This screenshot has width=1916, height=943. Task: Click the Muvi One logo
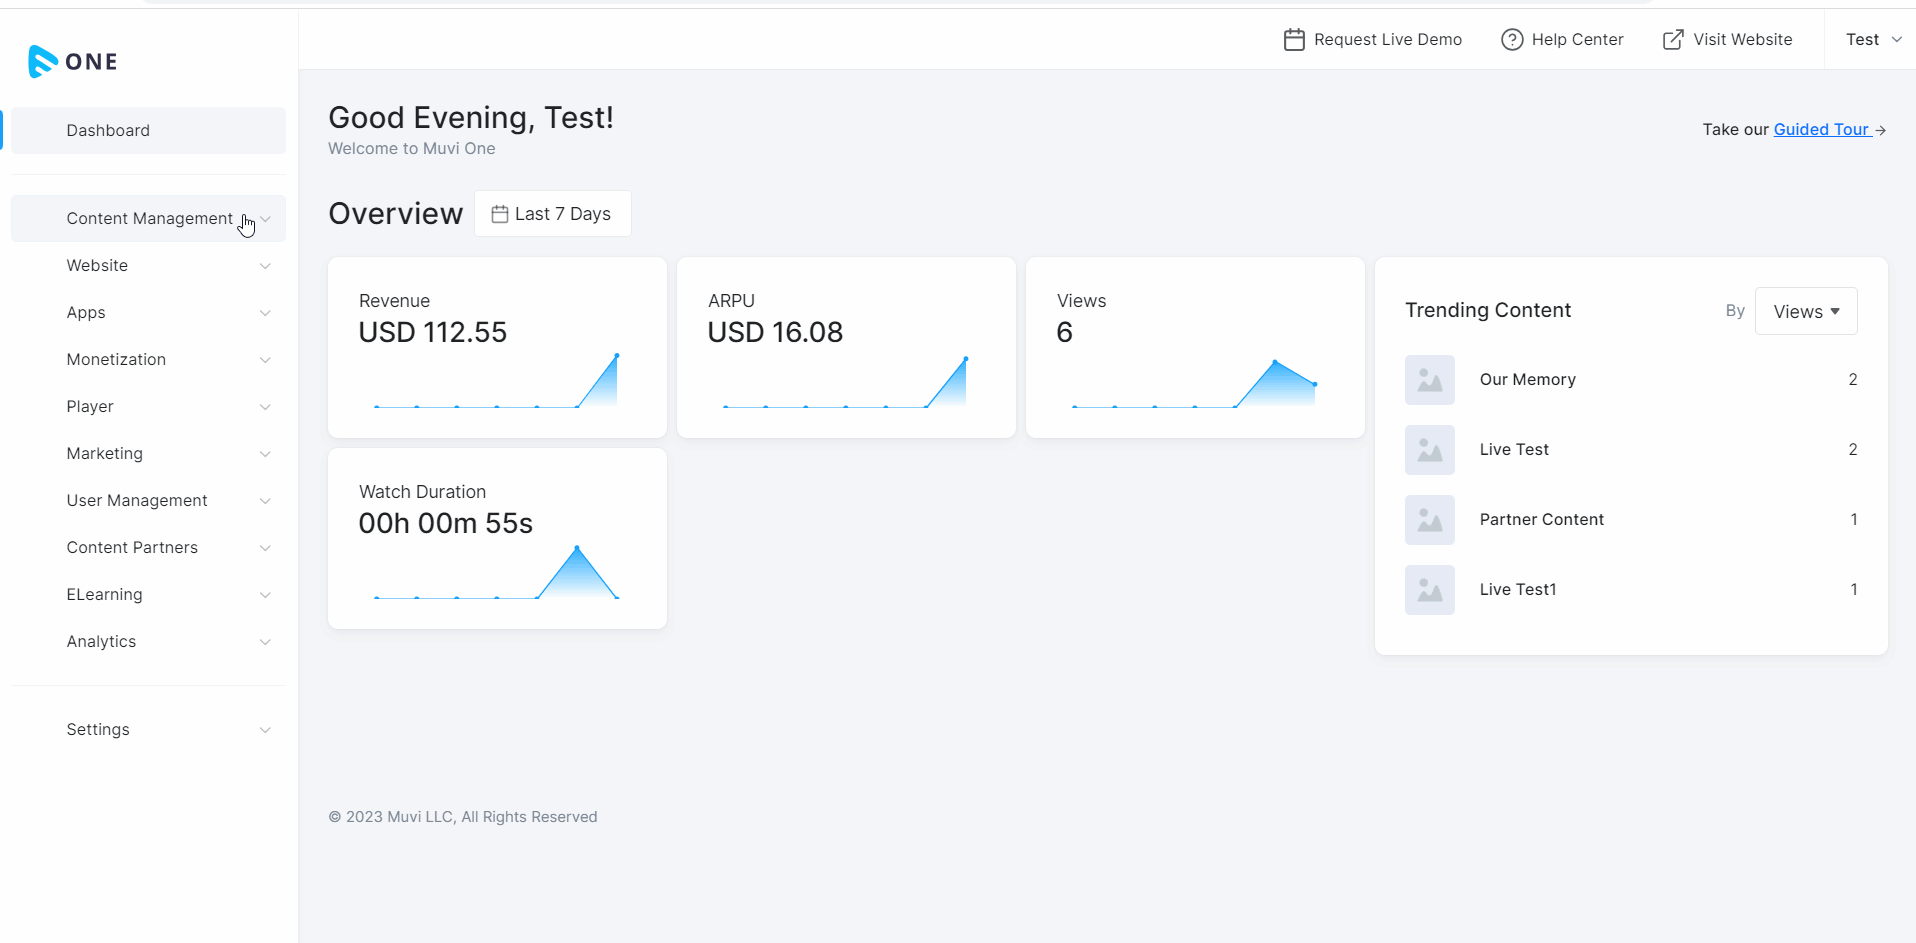pos(73,62)
